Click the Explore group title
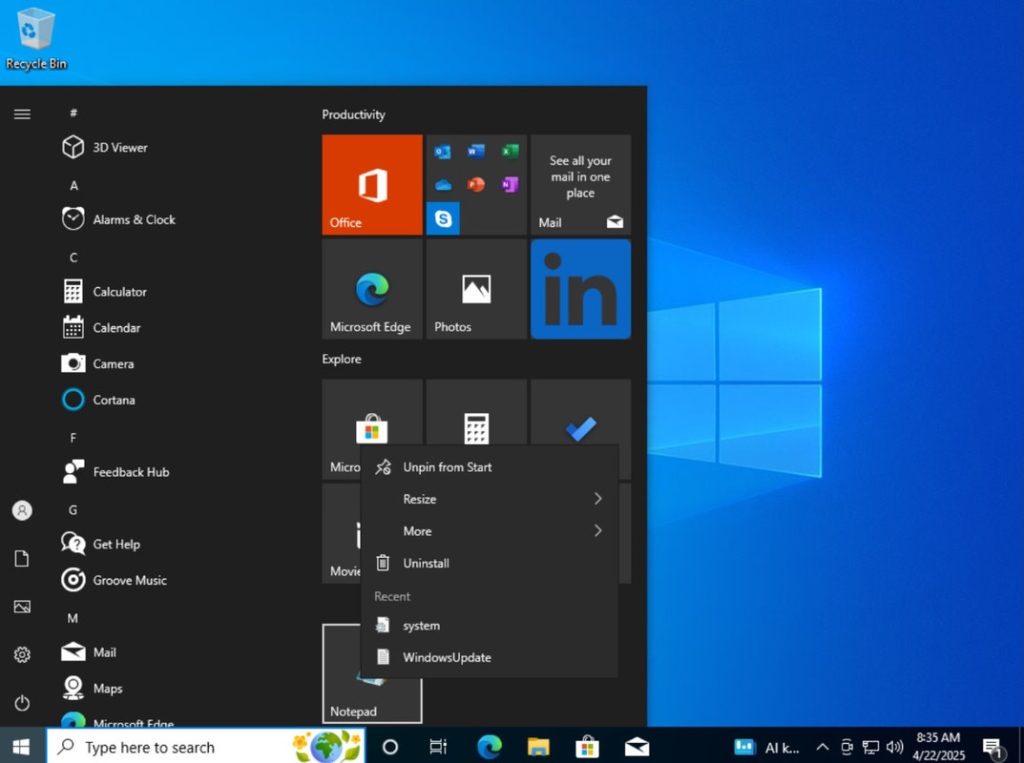 342,359
